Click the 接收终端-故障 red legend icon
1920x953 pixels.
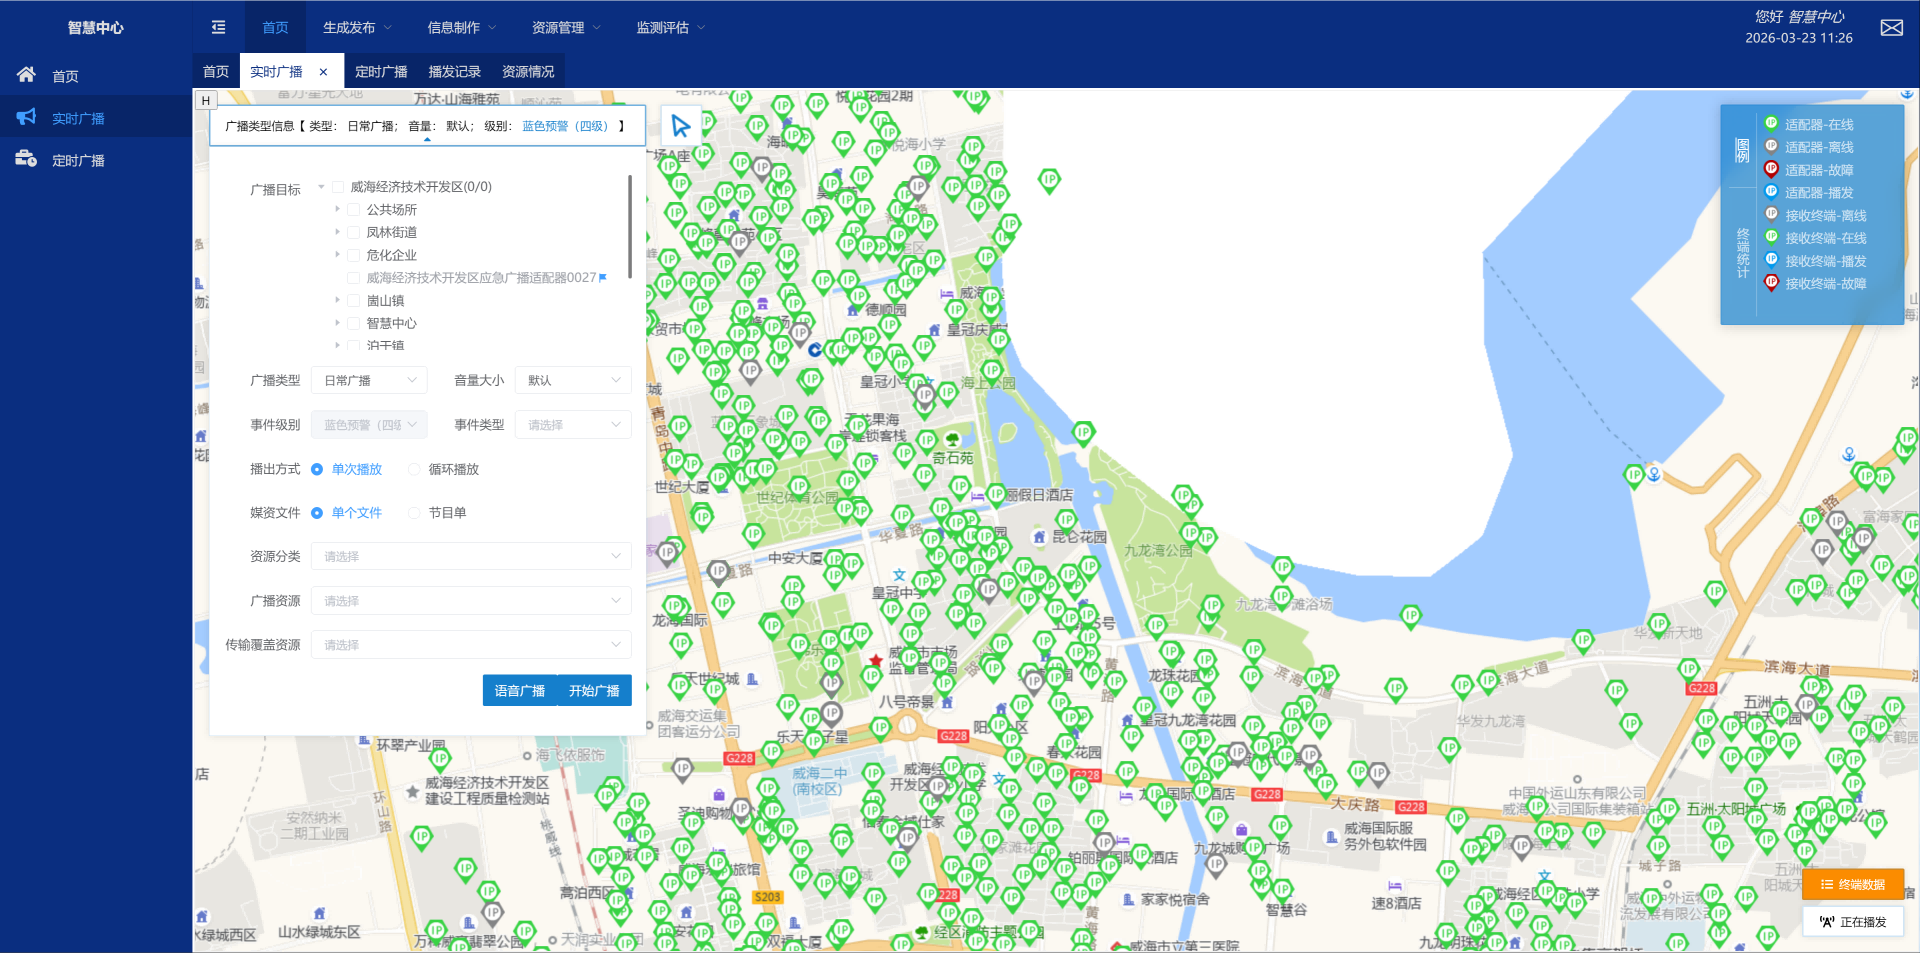pos(1771,282)
